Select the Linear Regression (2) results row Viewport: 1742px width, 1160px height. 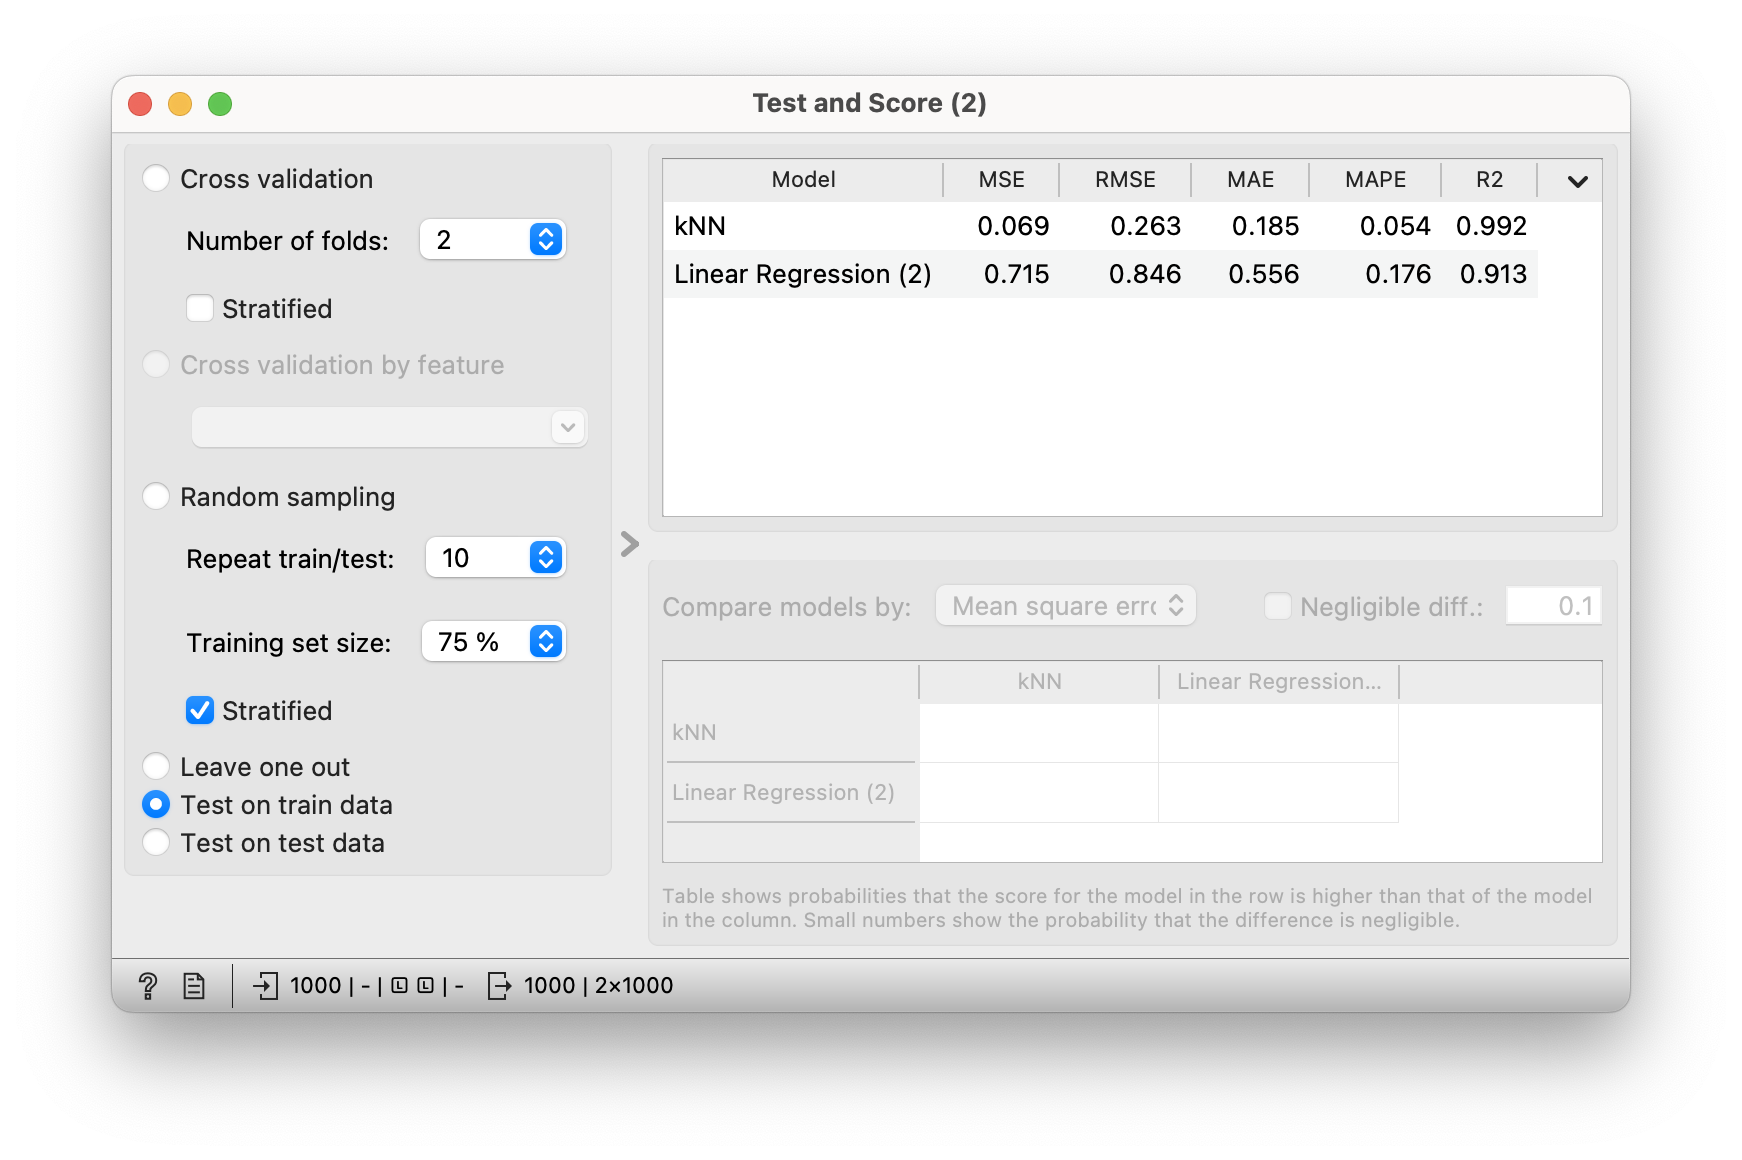tap(1100, 274)
